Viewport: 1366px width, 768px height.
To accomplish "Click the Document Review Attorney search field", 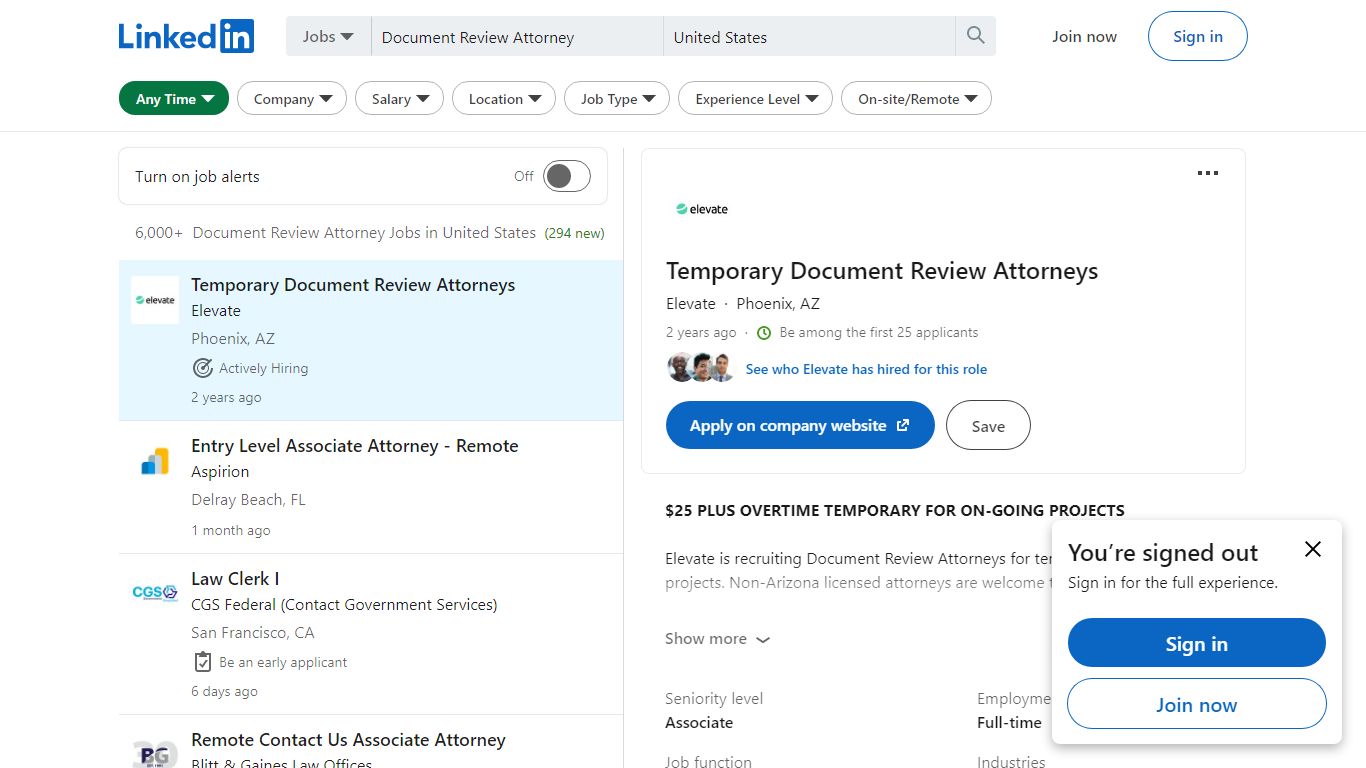I will click(517, 37).
